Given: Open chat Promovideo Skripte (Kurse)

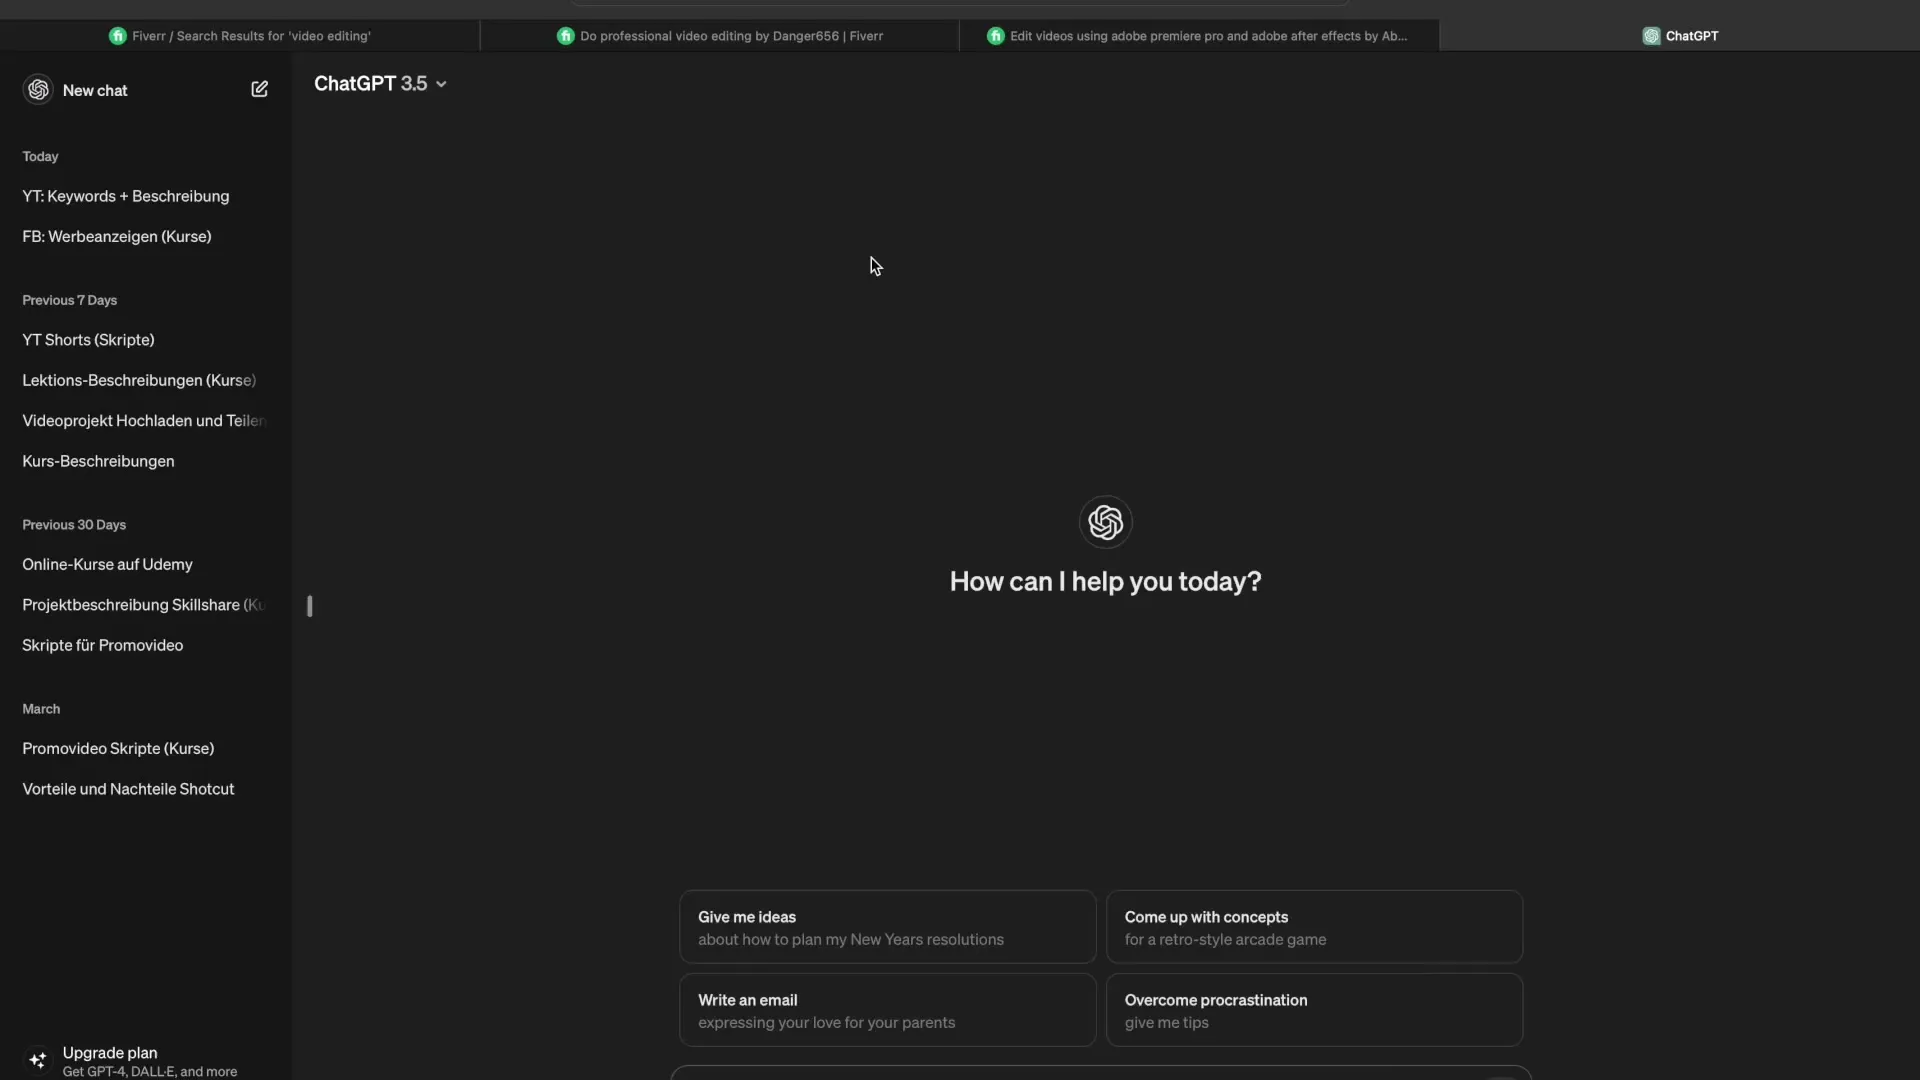Looking at the screenshot, I should click(118, 749).
